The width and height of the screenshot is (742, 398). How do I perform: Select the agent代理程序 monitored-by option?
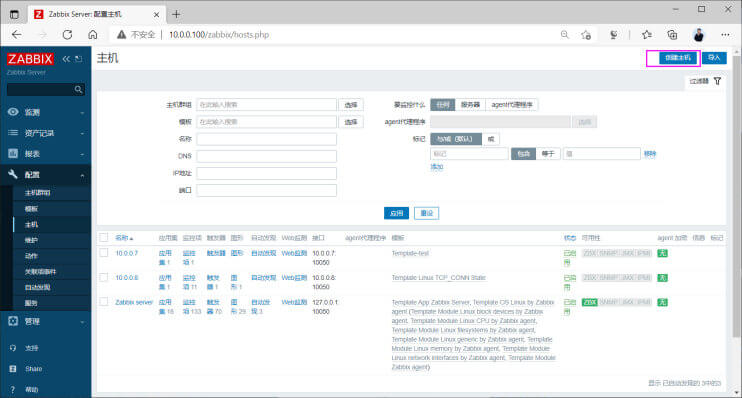512,105
